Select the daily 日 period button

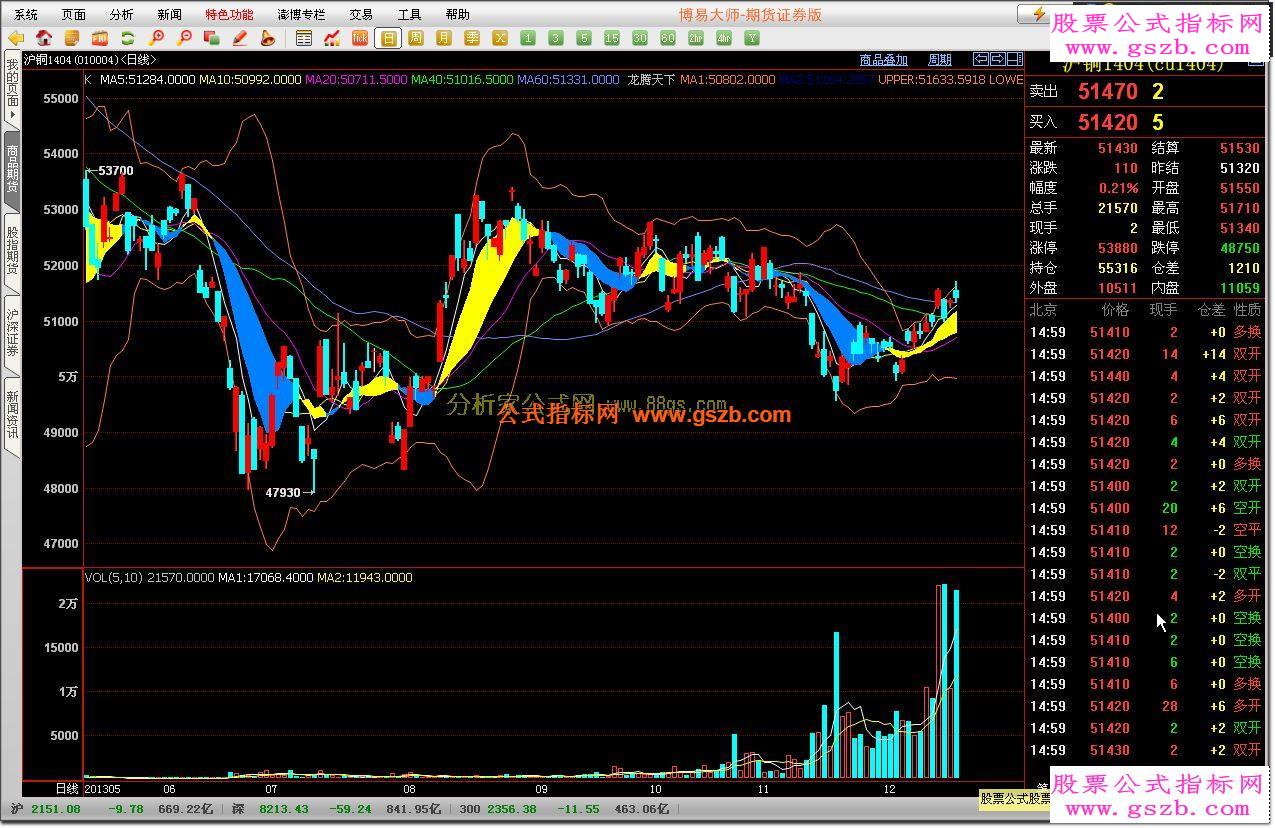(x=388, y=38)
